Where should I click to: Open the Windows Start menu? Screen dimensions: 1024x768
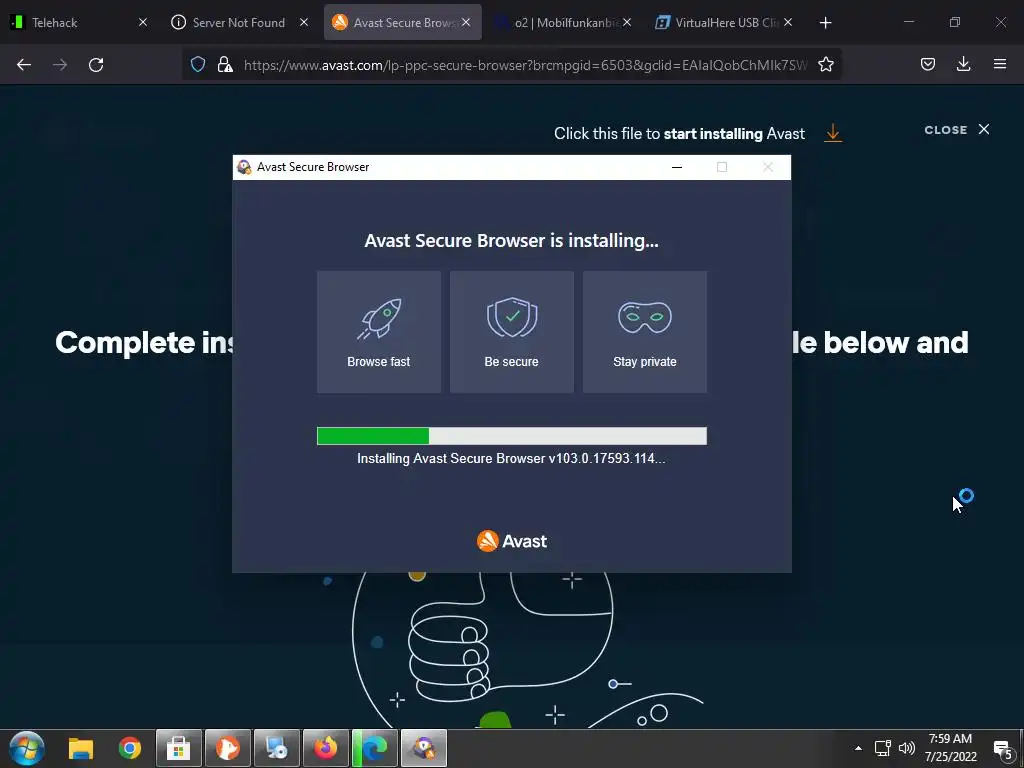pos(26,748)
